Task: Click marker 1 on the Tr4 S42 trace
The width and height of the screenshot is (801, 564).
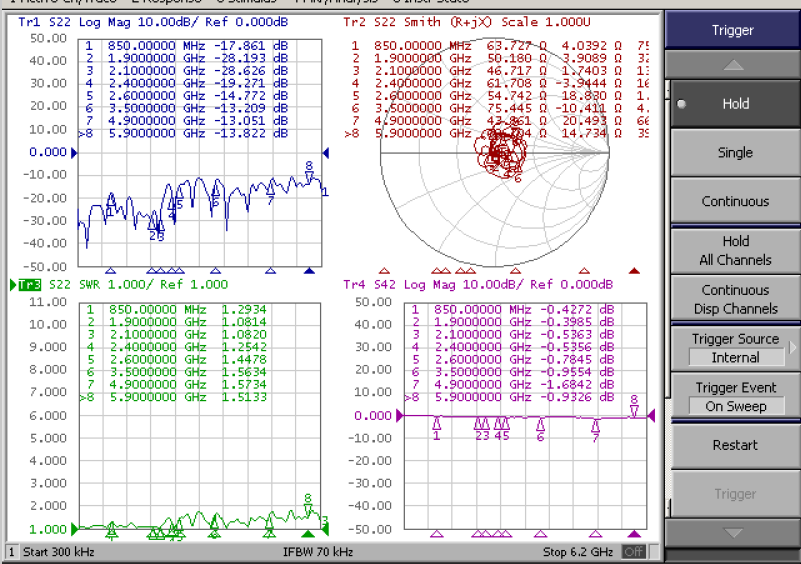Action: click(x=436, y=425)
